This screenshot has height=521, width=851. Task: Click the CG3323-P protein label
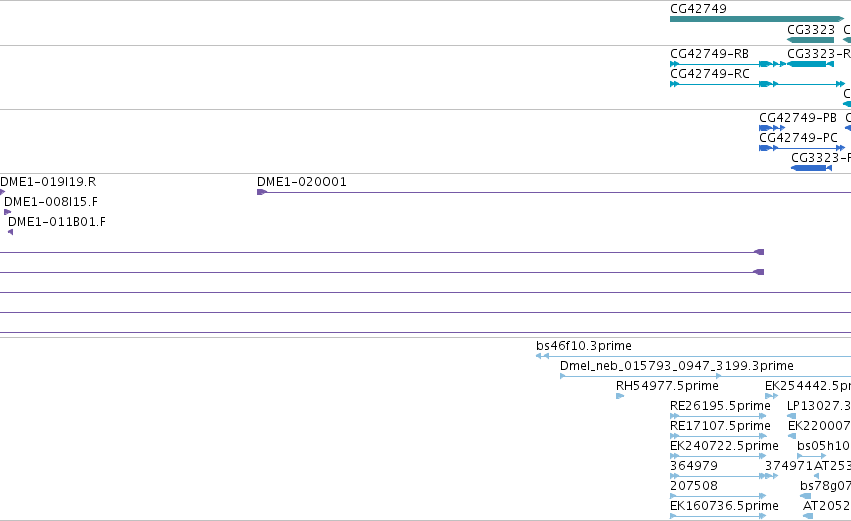click(x=821, y=158)
